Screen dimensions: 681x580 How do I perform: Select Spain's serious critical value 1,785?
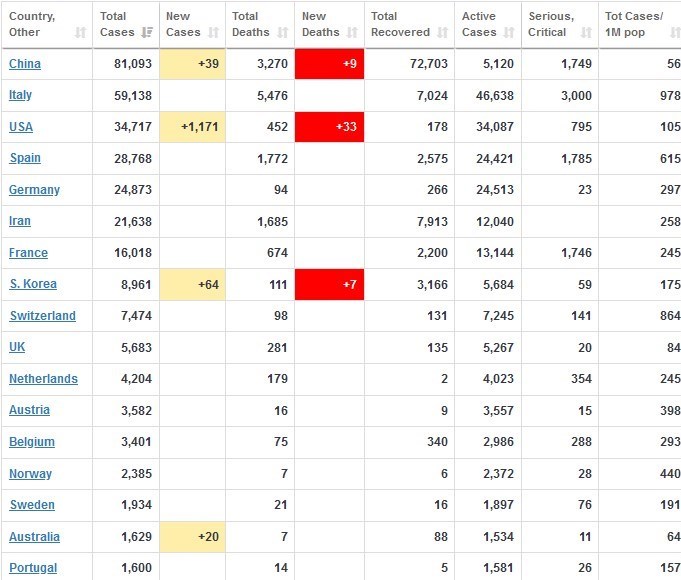tap(576, 159)
